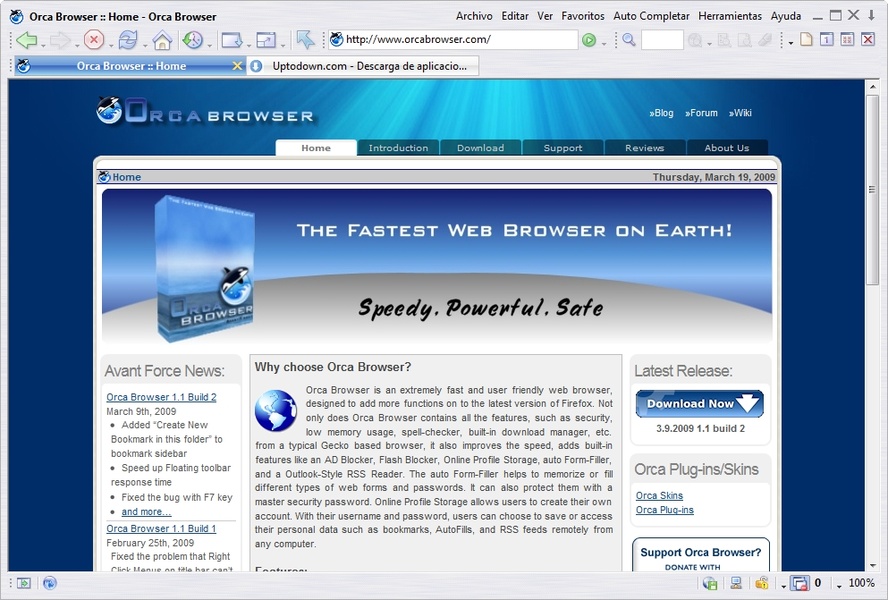Open a new blank tab page icon
This screenshot has height=600, width=888.
806,39
